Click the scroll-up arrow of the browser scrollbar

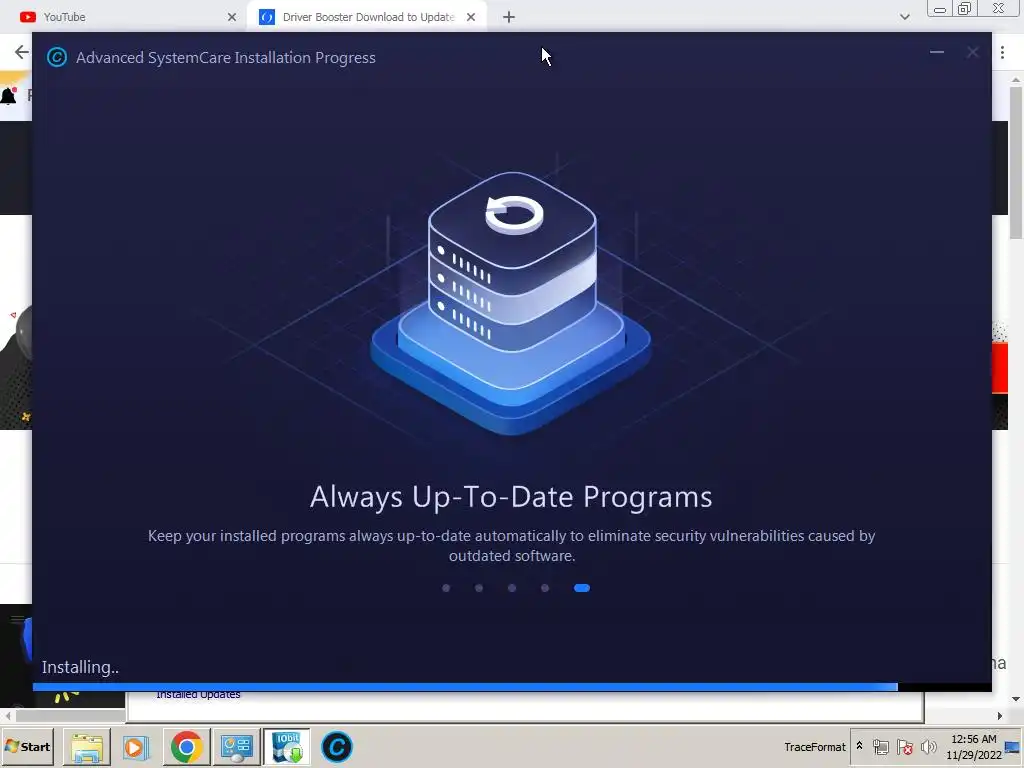(1016, 80)
